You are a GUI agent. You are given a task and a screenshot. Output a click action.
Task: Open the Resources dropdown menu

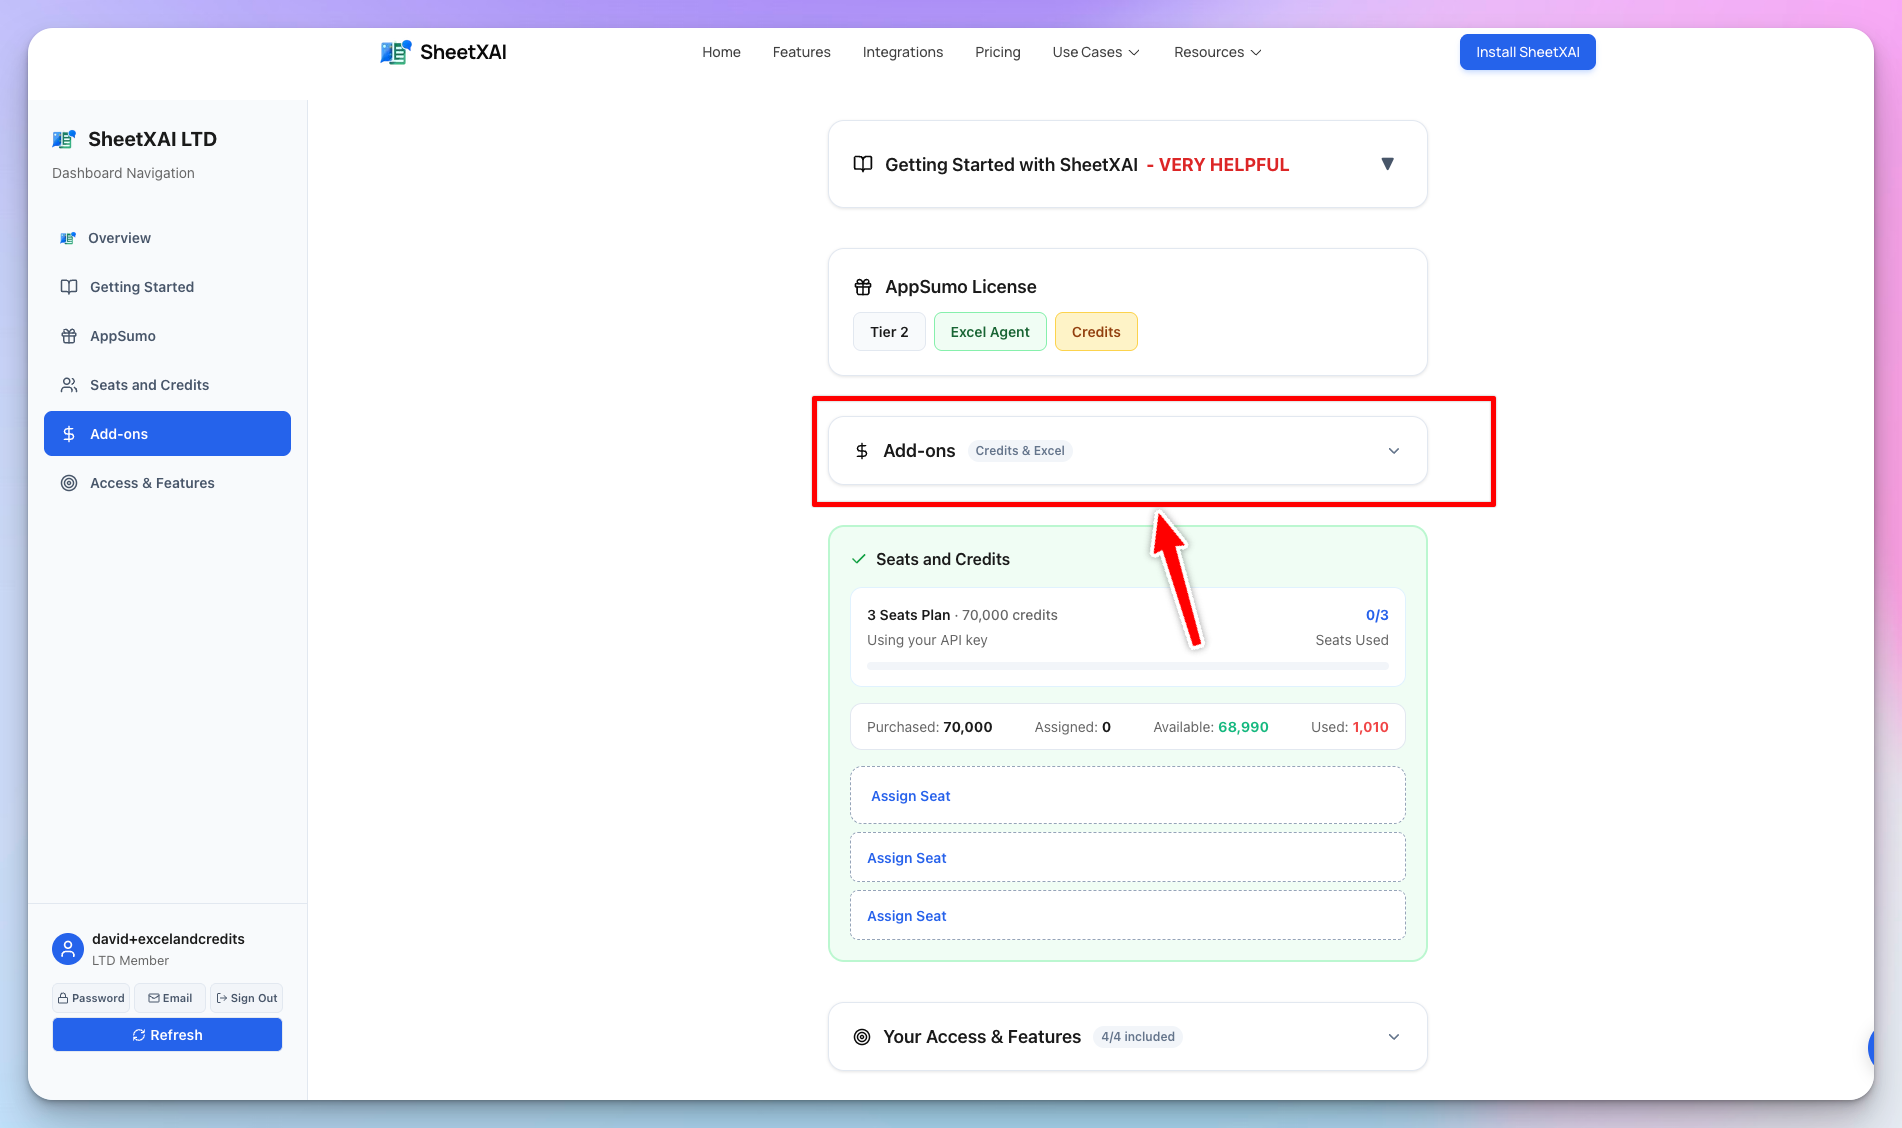(x=1217, y=52)
